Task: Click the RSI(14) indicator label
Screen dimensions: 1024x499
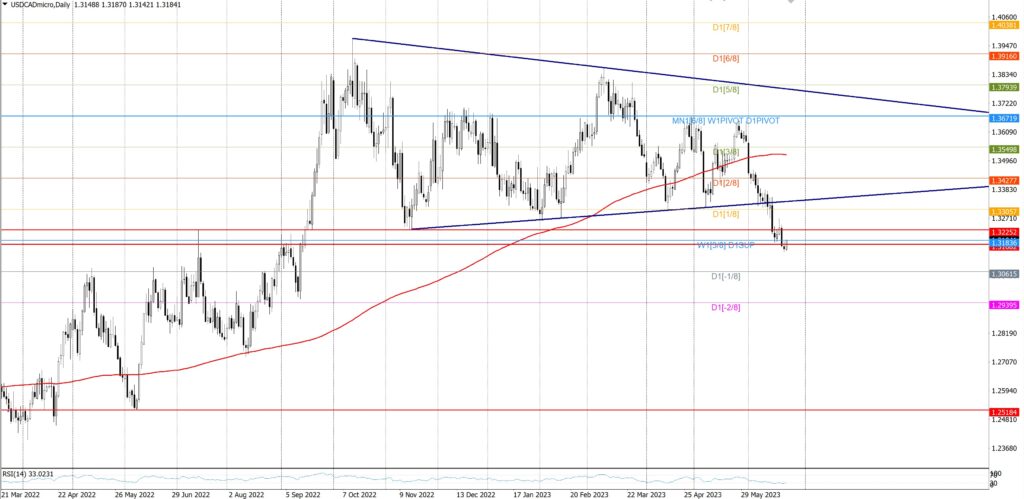Action: coord(28,473)
